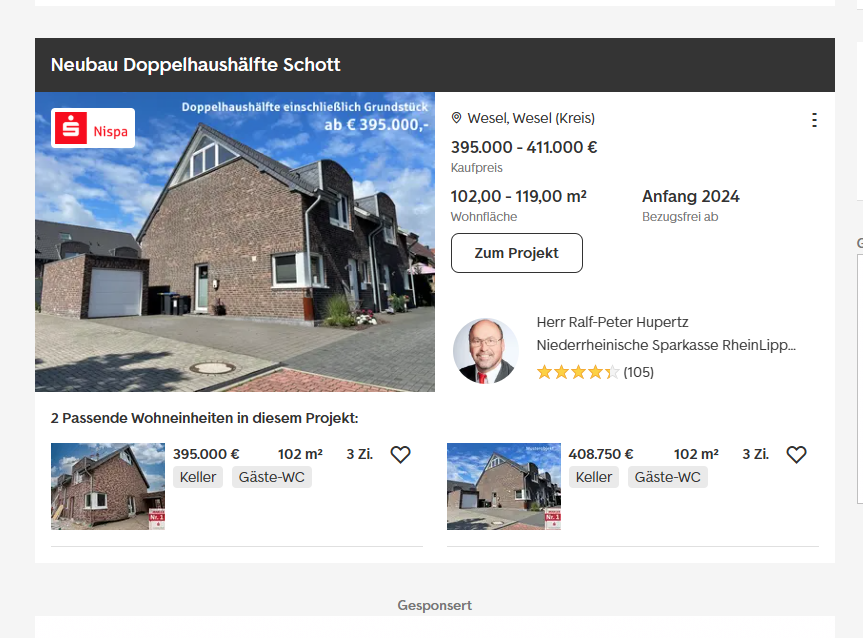Select the 408.750 € unit price
This screenshot has height=638, width=863.
coord(601,454)
